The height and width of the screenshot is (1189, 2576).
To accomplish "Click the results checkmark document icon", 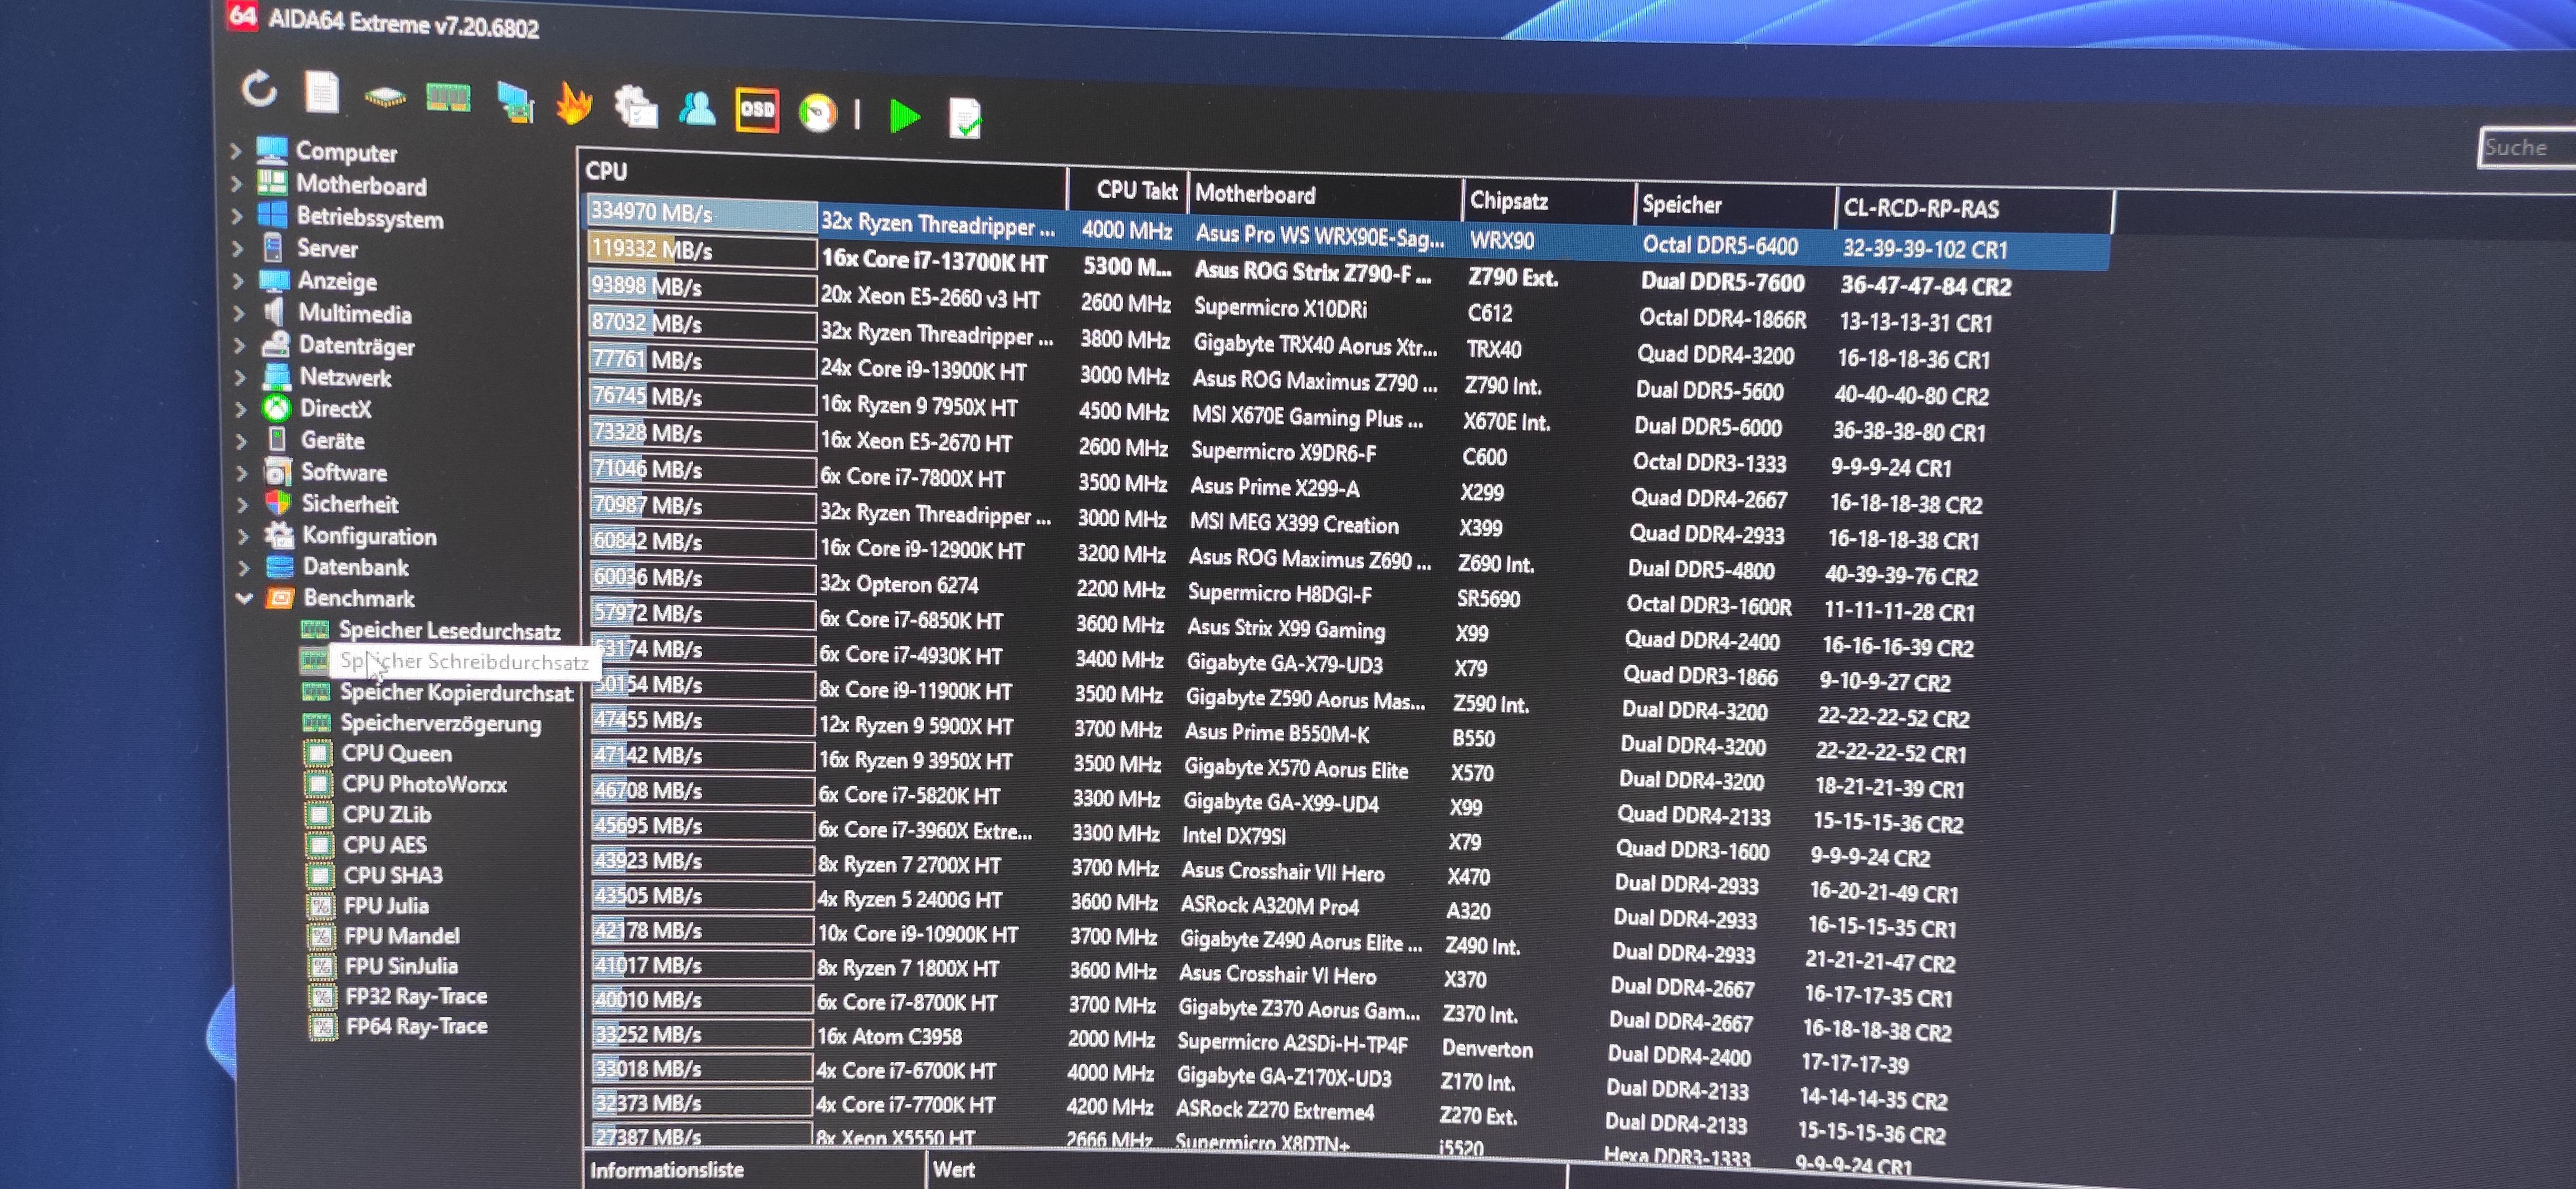I will tap(966, 119).
